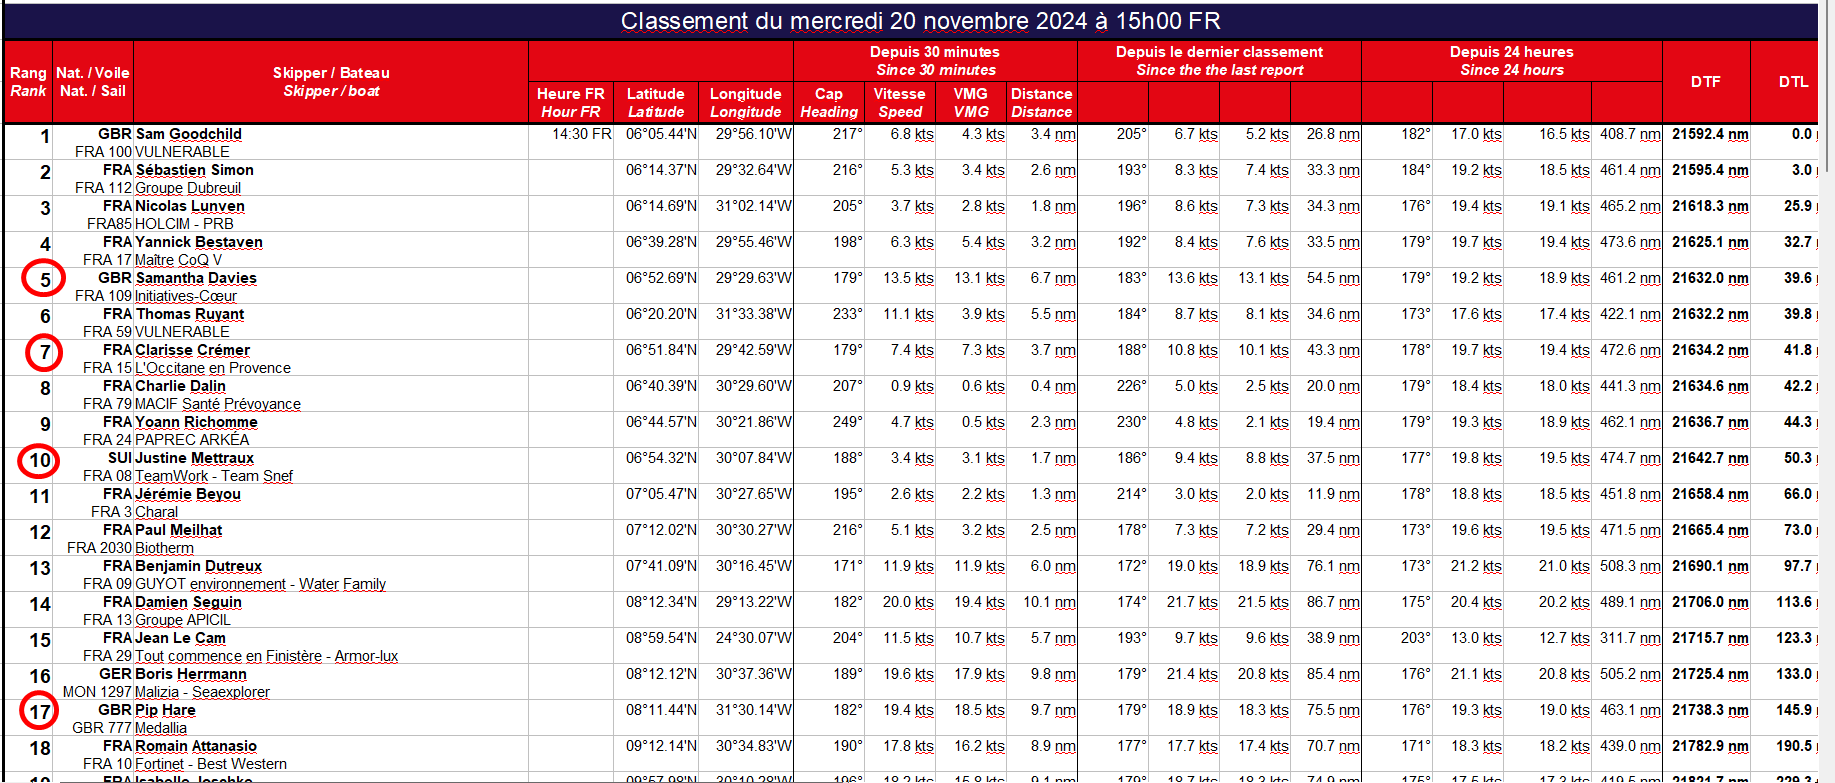
Task: Click the Latitude column header
Action: coord(655,102)
